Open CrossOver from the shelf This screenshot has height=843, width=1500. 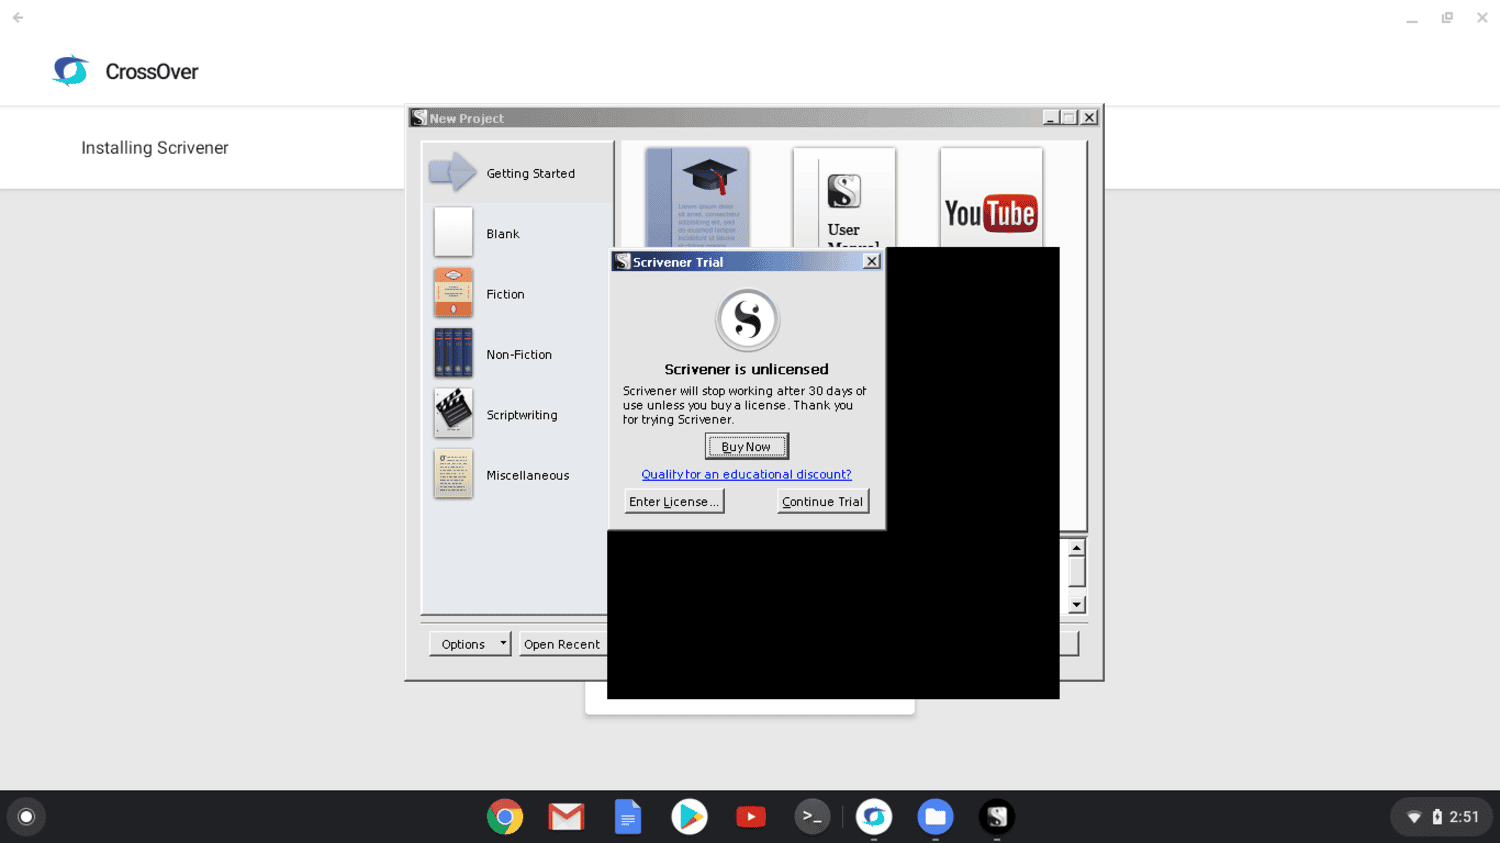[x=874, y=817]
